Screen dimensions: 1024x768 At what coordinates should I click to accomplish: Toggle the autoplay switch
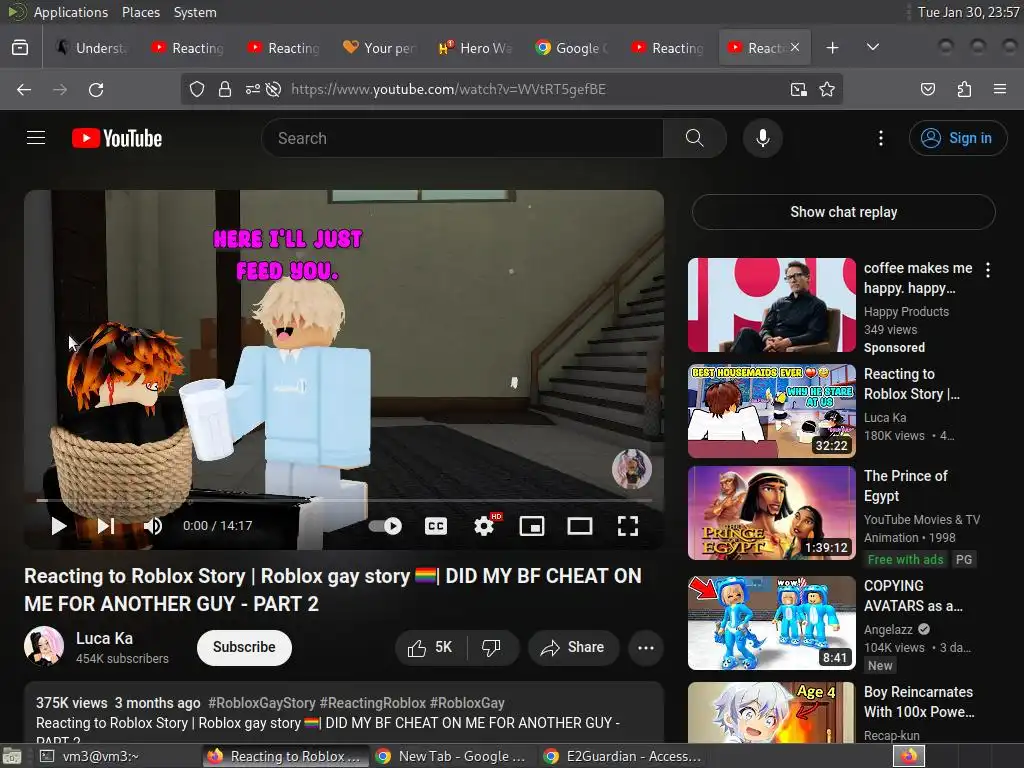click(385, 526)
